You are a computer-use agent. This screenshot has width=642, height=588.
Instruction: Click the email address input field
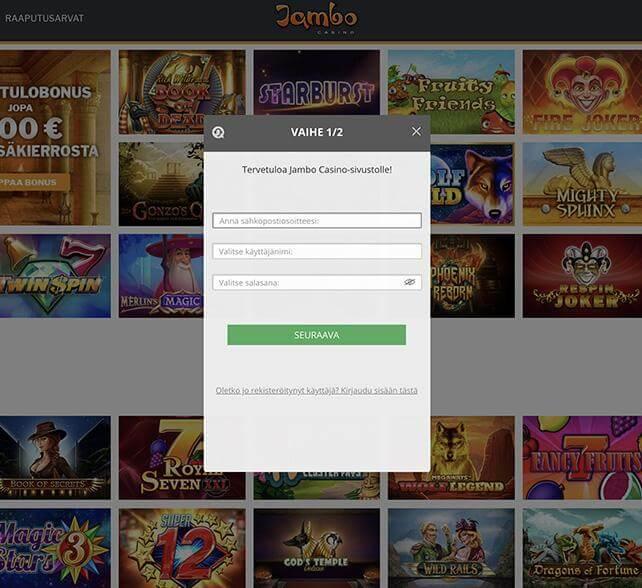(x=316, y=221)
